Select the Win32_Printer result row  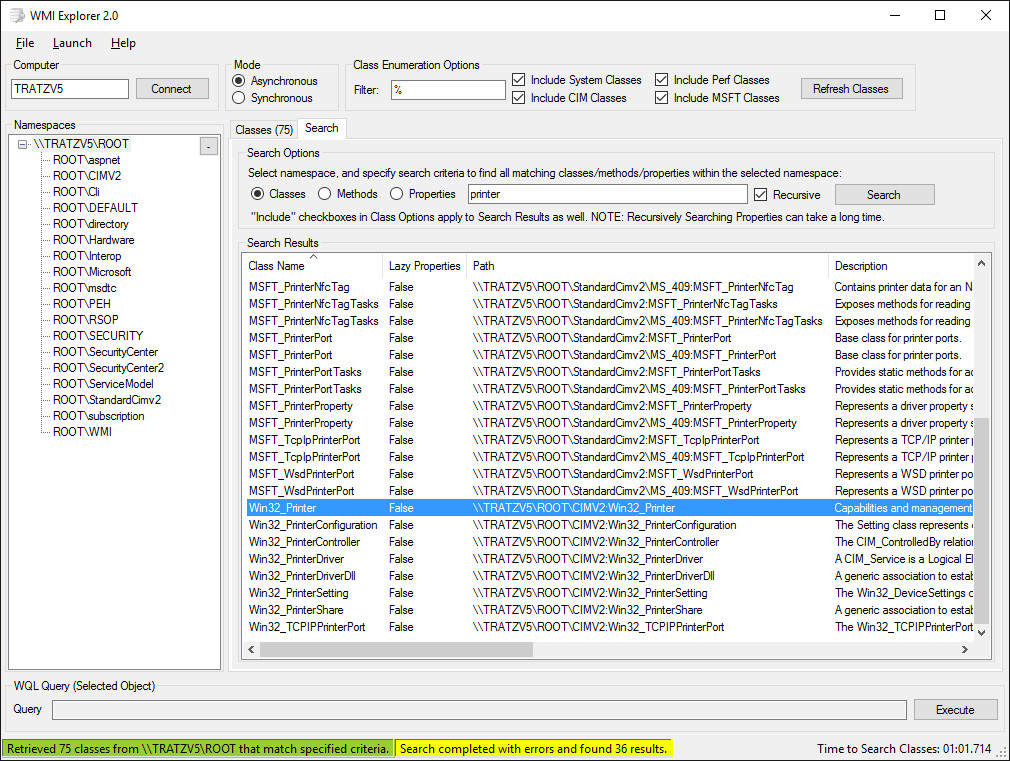[x=609, y=508]
